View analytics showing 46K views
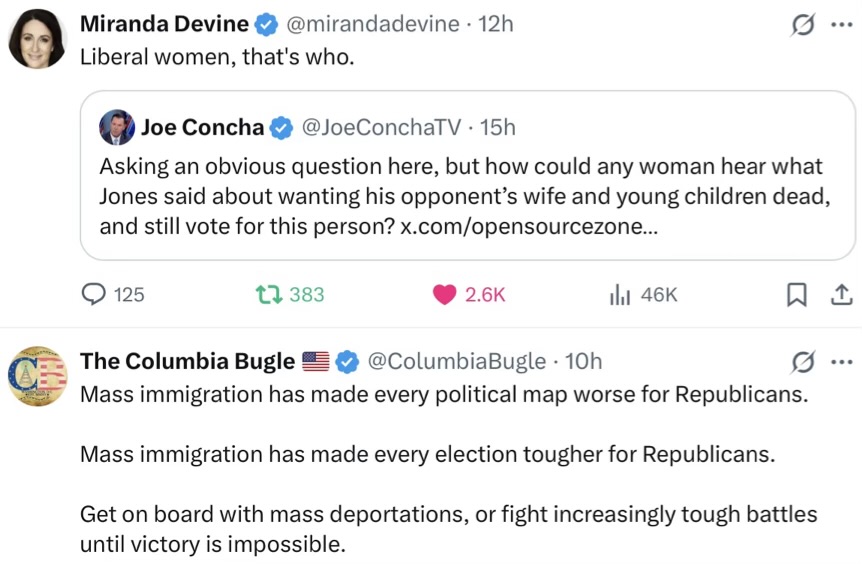The image size is (862, 564). (x=621, y=294)
